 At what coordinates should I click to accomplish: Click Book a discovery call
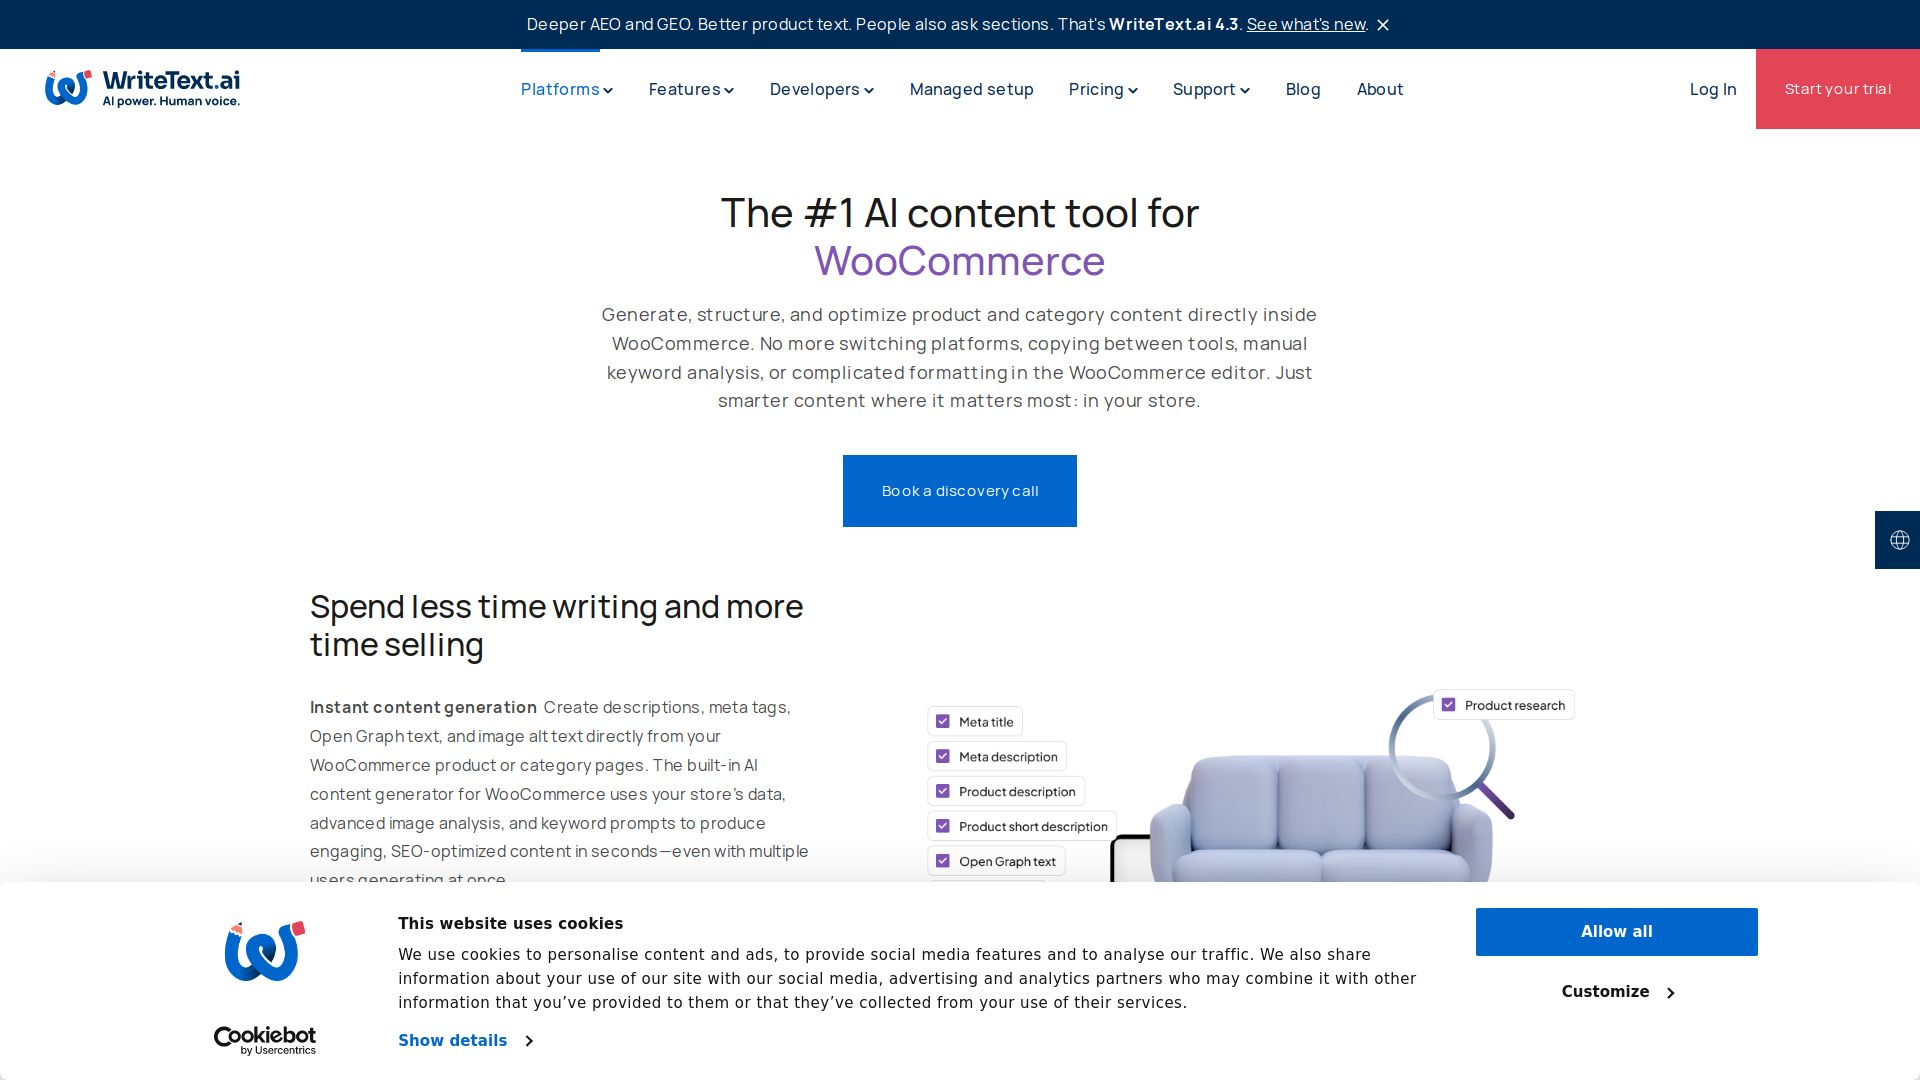(x=959, y=490)
